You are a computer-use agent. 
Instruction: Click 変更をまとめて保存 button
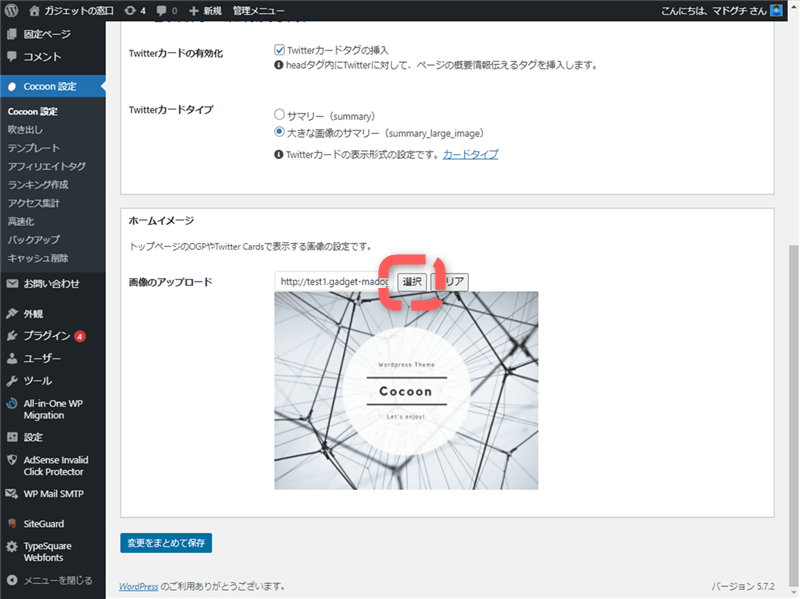(x=166, y=543)
